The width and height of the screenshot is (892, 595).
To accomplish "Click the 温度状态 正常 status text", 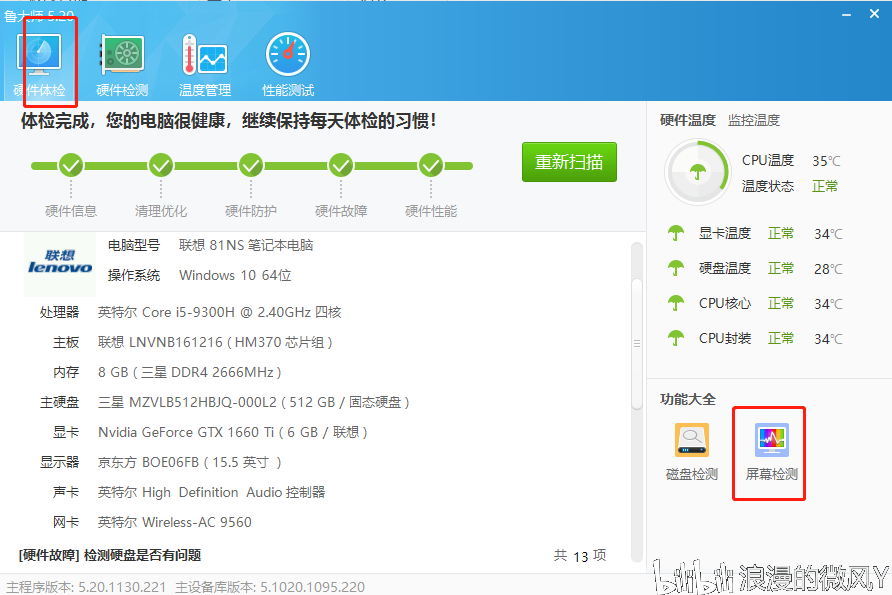I will tap(824, 186).
